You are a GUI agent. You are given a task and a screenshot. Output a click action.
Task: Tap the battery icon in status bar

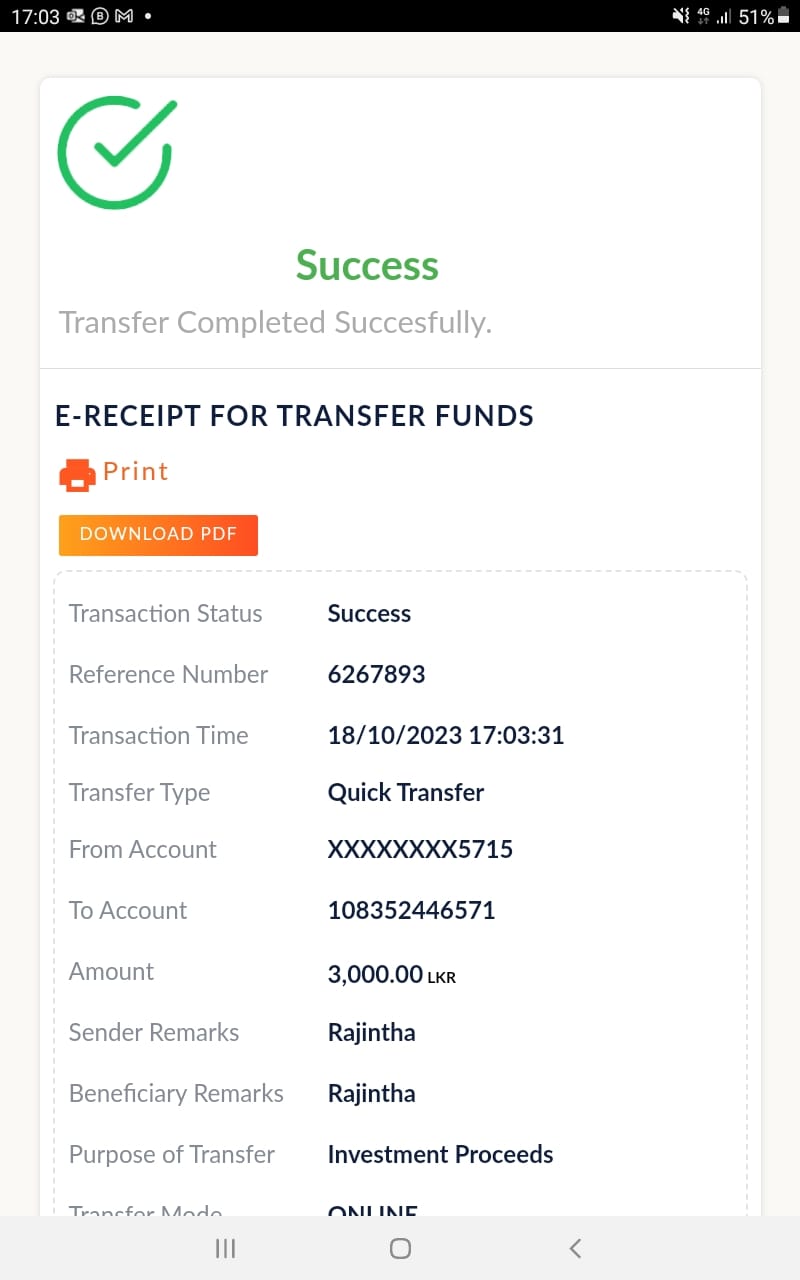pos(783,16)
